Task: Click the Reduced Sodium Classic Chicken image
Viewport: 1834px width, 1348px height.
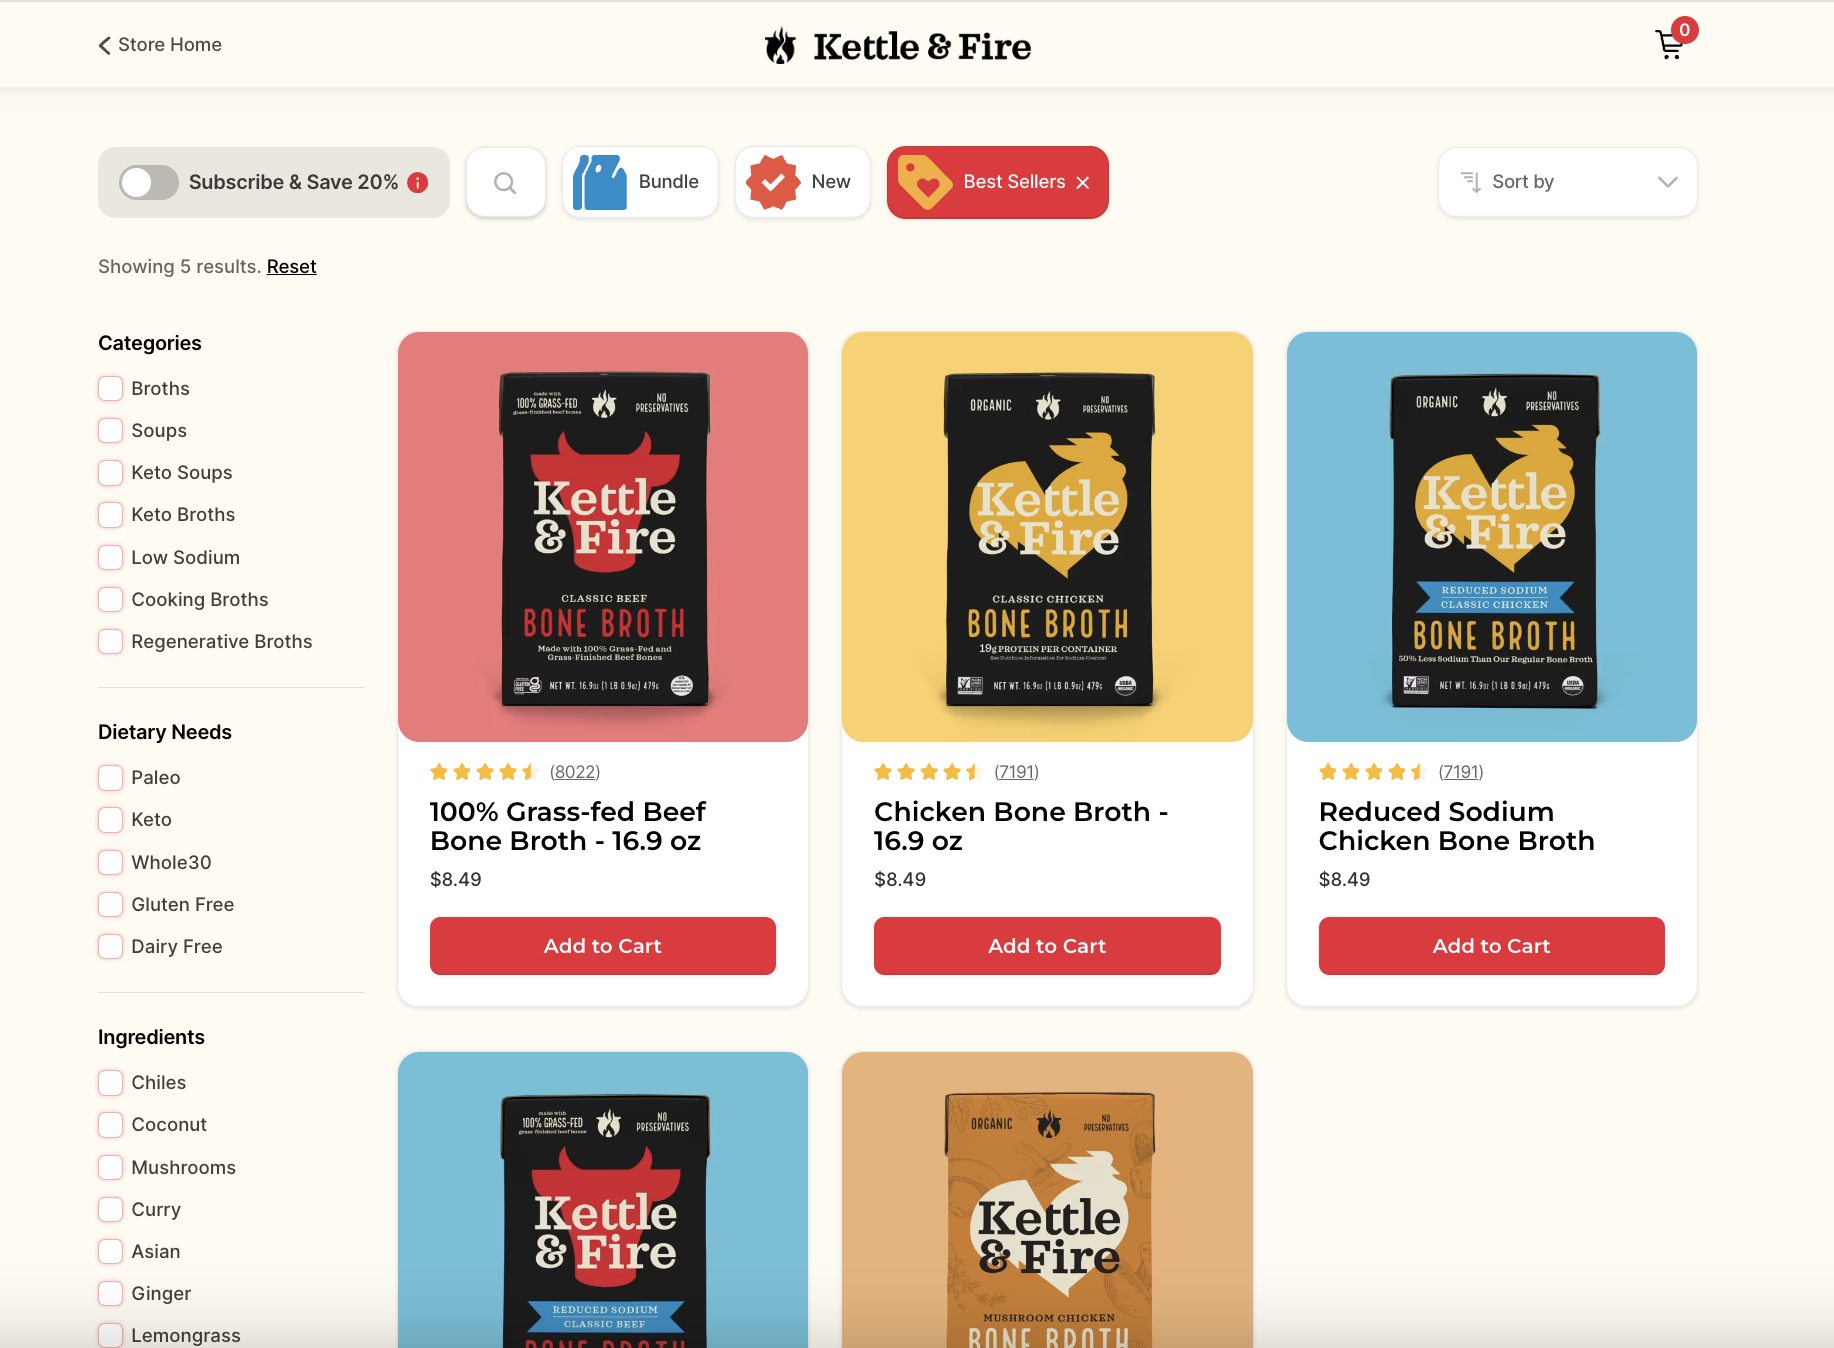Action: coord(1492,537)
